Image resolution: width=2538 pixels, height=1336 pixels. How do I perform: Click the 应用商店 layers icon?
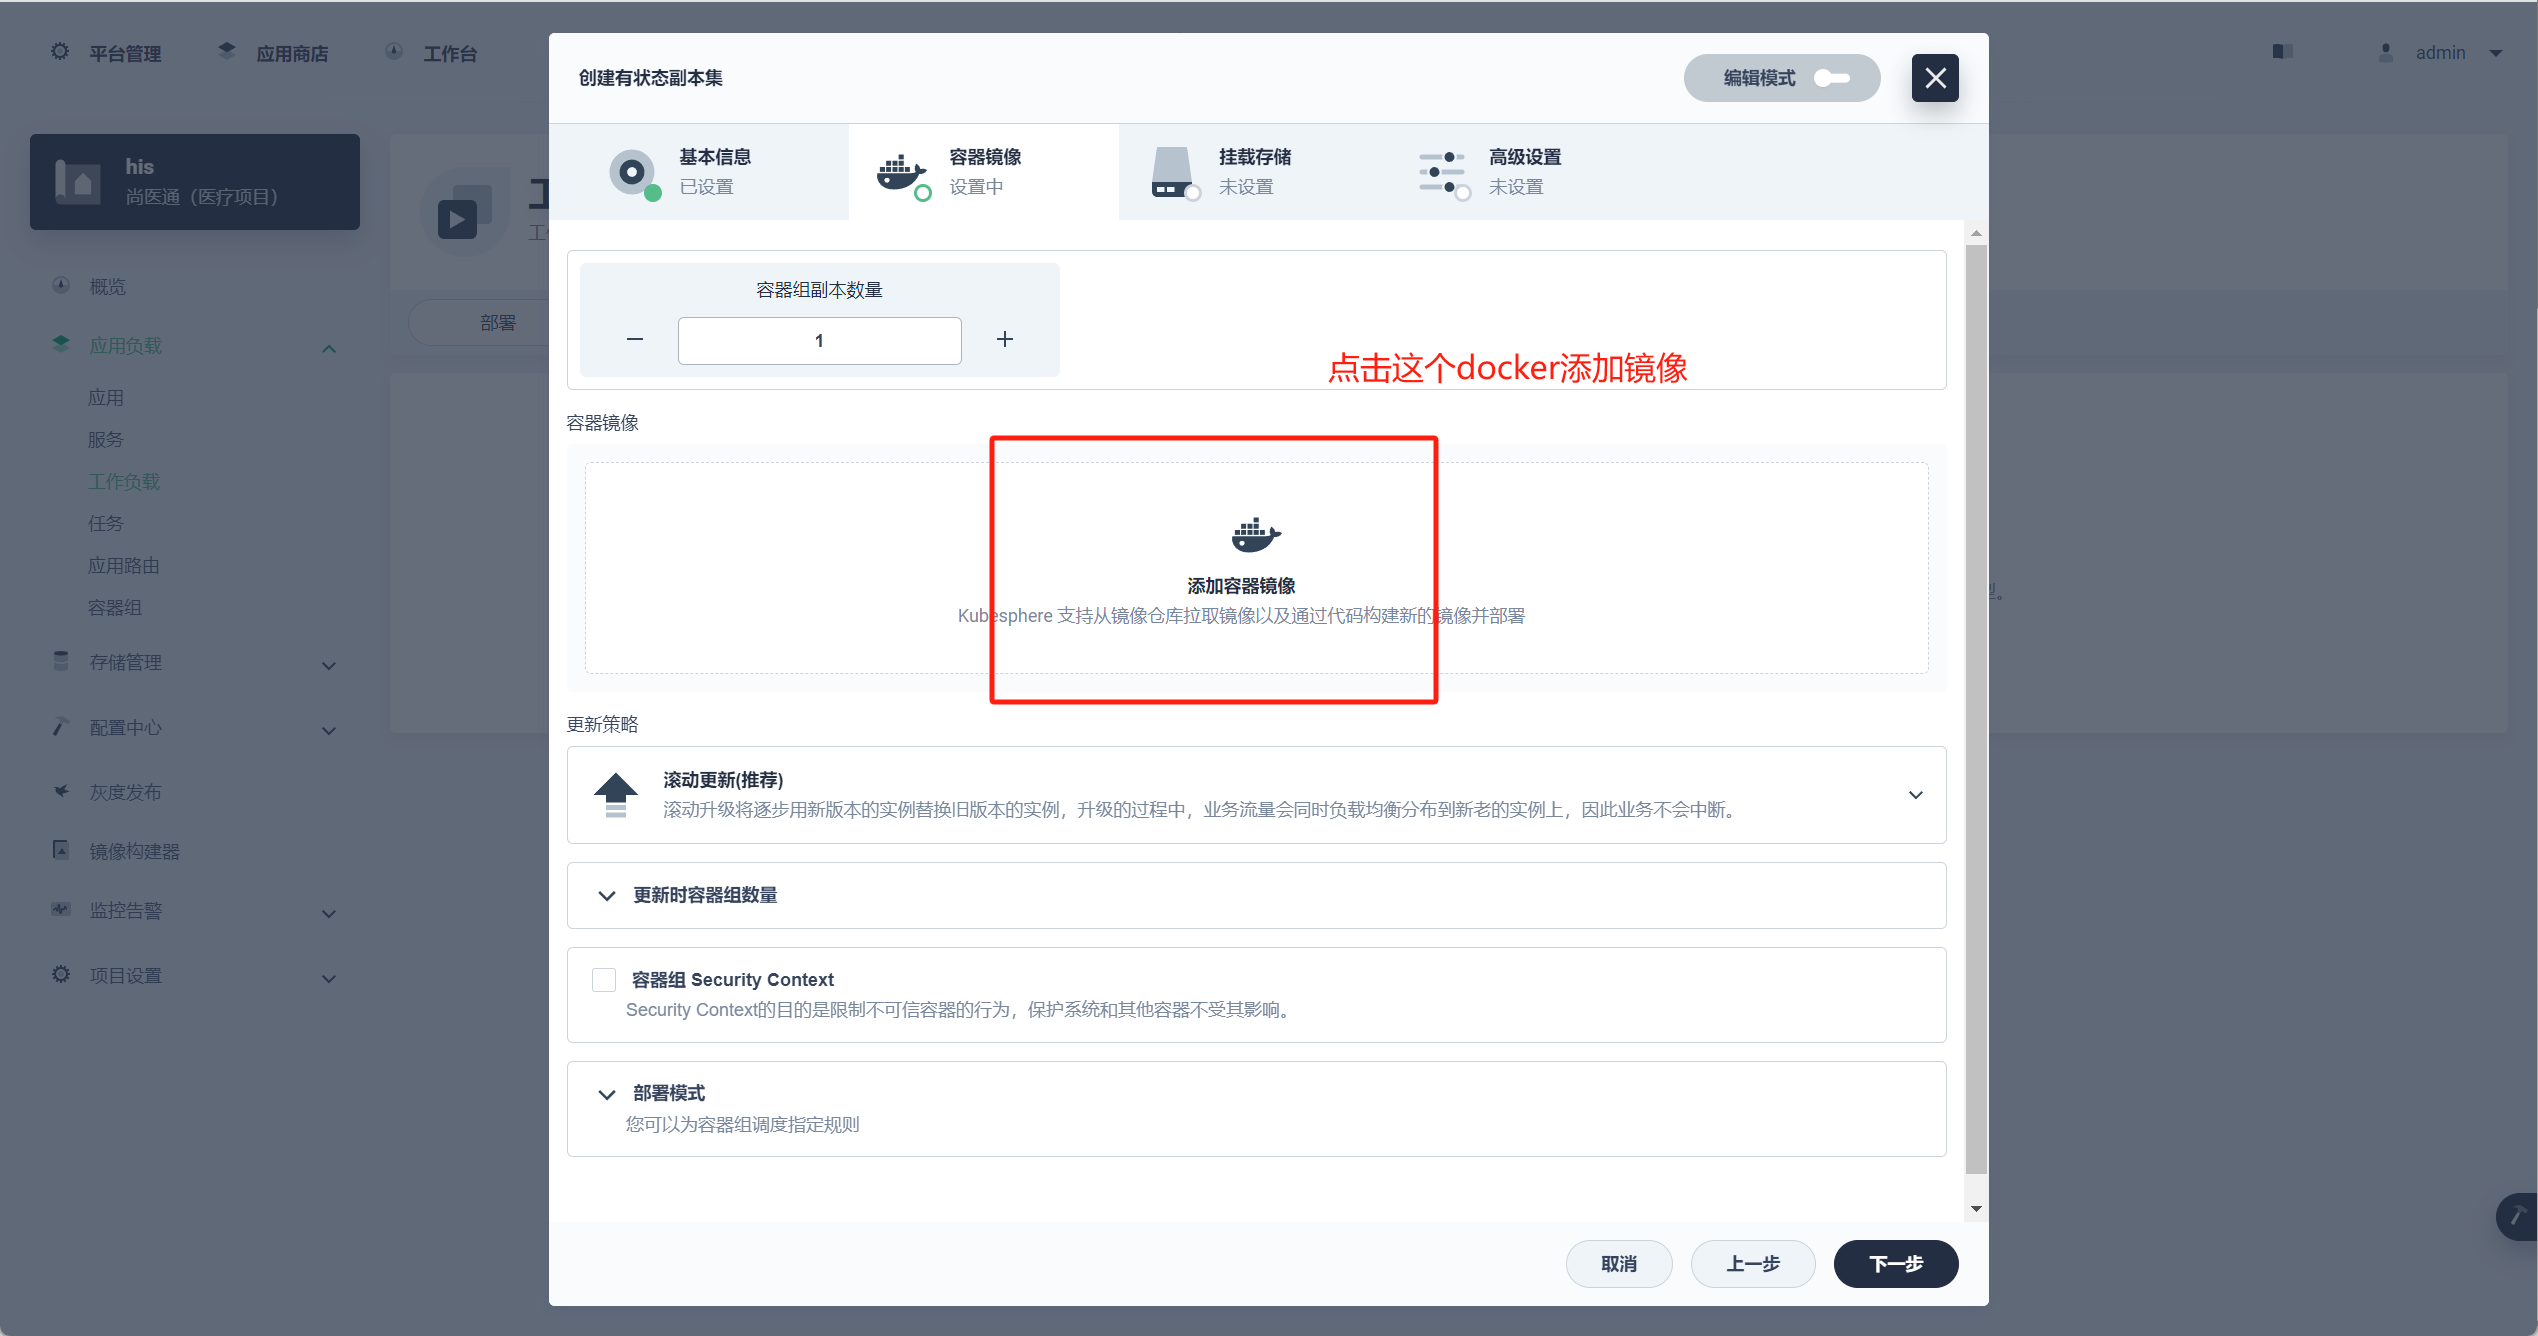tap(227, 50)
